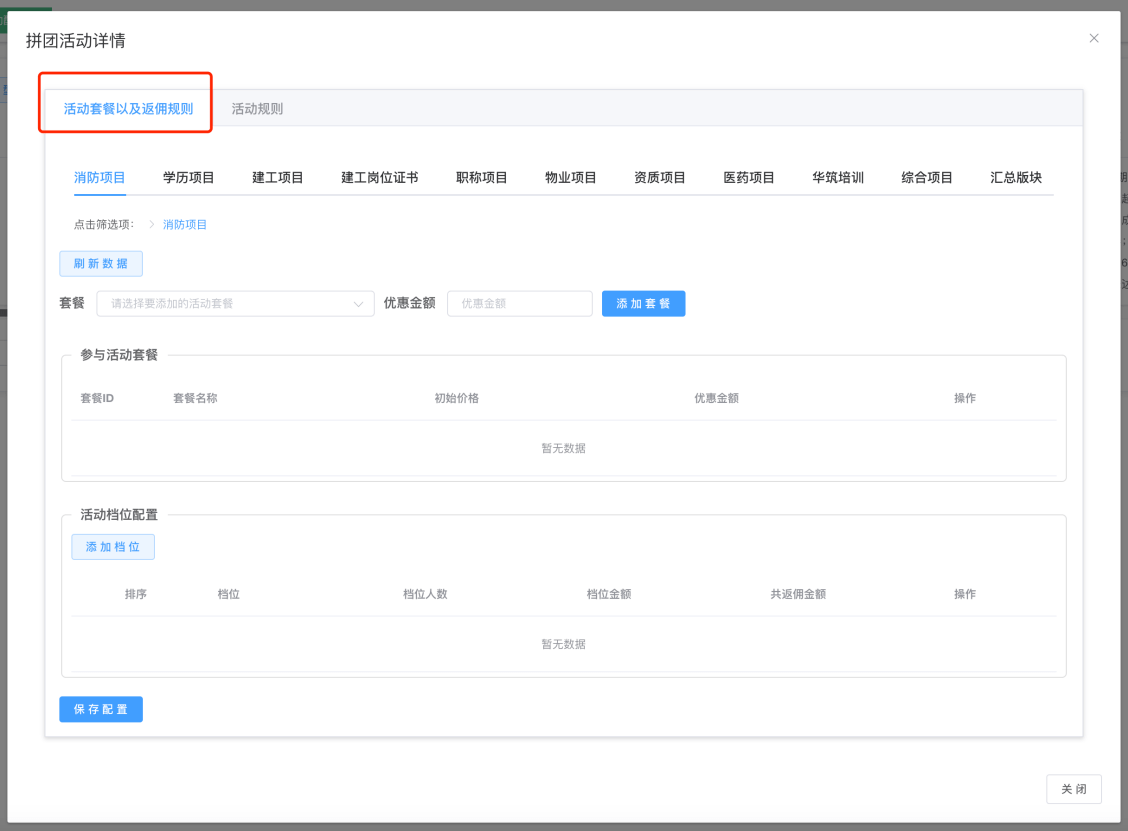
Task: Focus the 优惠金额 input field
Action: 519,304
